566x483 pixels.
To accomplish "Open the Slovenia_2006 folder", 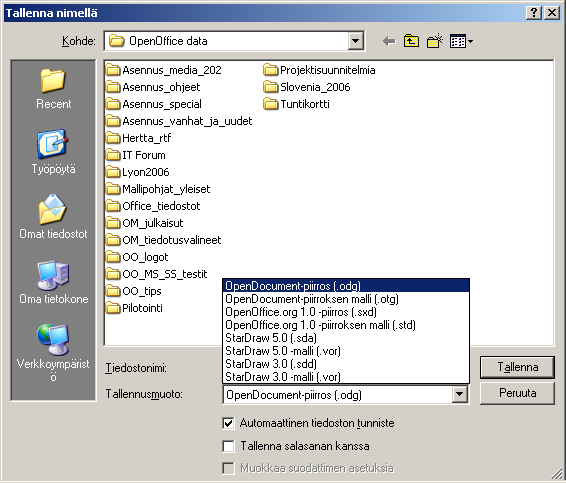I will pyautogui.click(x=307, y=87).
